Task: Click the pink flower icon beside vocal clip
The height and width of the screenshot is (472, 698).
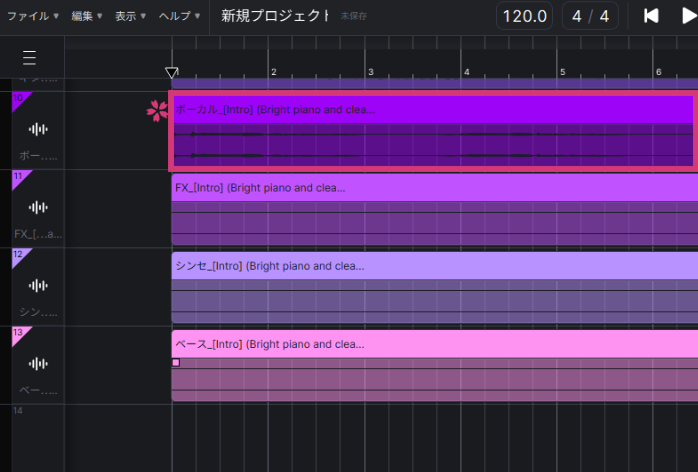Action: click(x=157, y=111)
